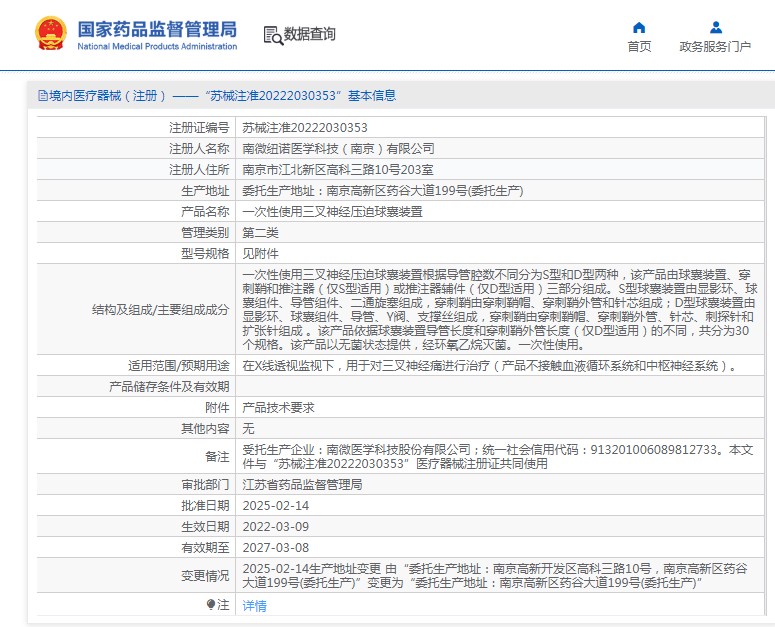Screen dimensions: 775x627
Task: Select the 适用范围/预期用途 value text
Action: 490,366
